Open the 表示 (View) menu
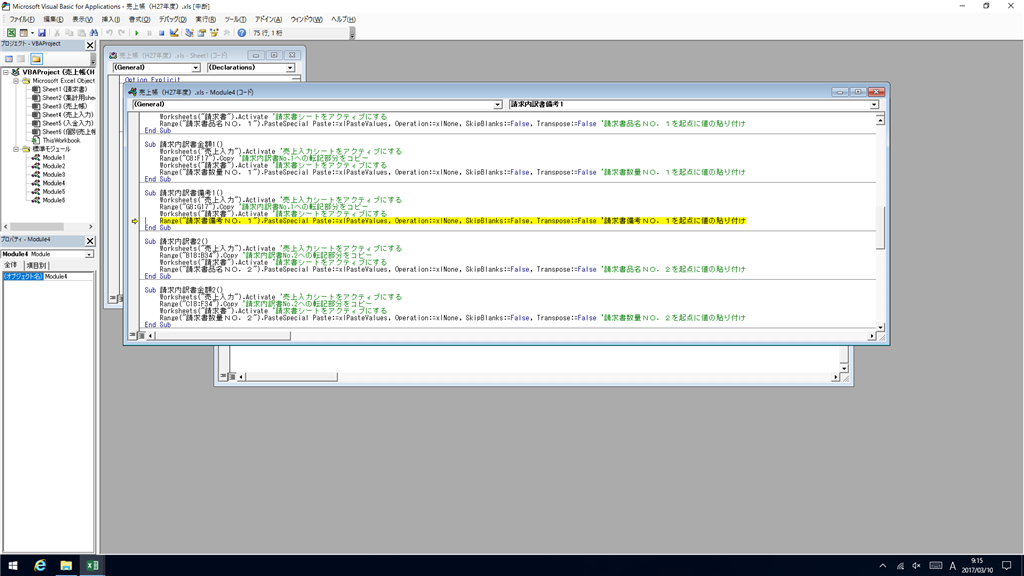Viewport: 1024px width, 576px height. coord(82,20)
